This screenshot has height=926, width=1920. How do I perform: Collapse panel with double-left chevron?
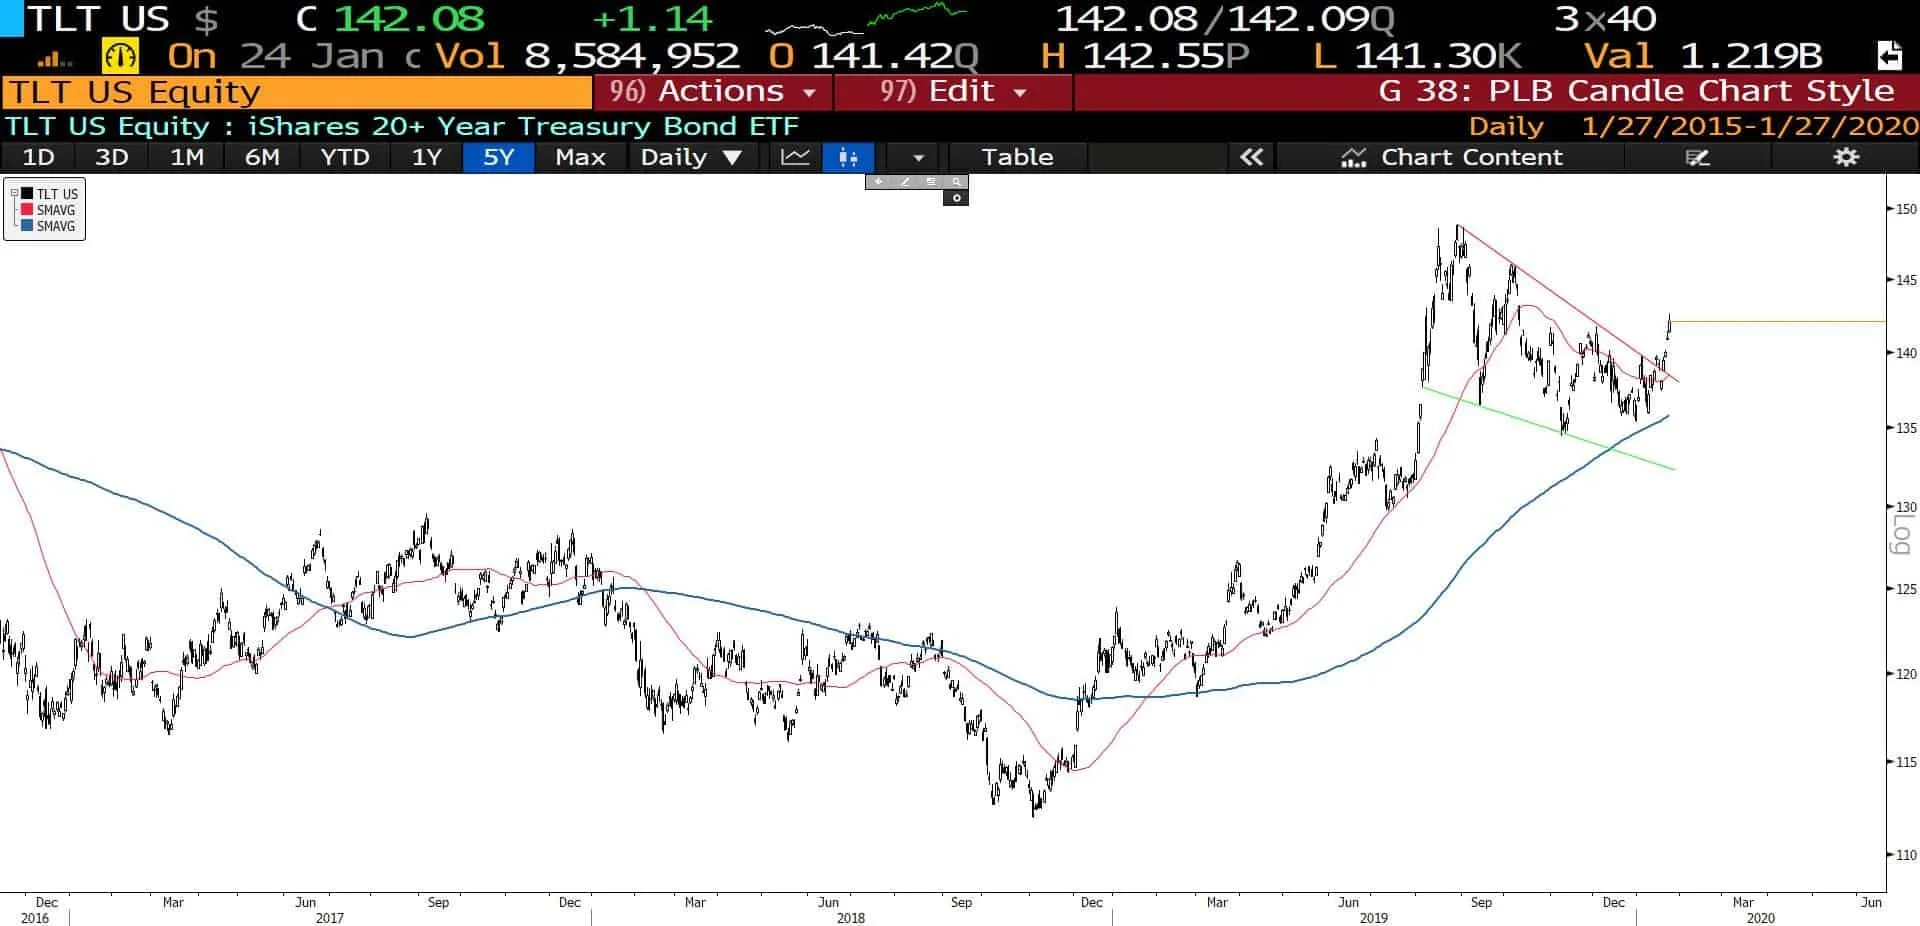(x=1251, y=157)
